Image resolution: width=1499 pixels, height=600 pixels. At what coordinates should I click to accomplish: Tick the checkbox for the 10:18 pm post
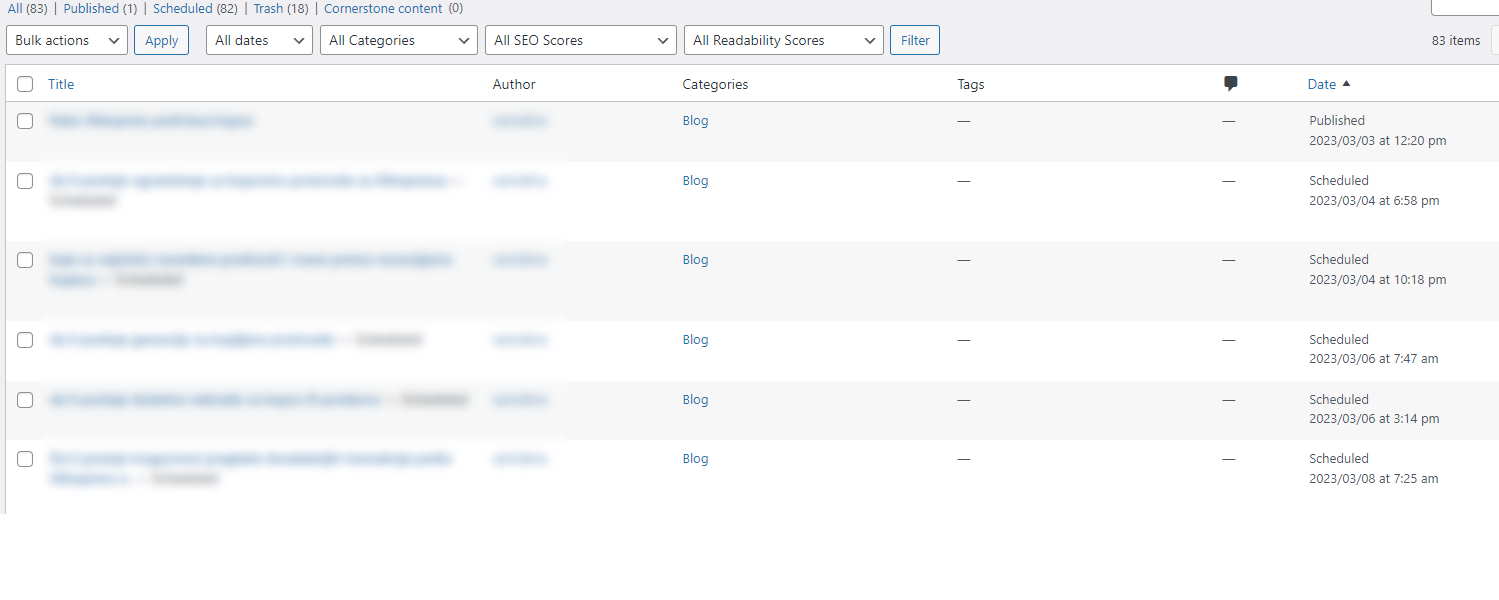point(25,260)
